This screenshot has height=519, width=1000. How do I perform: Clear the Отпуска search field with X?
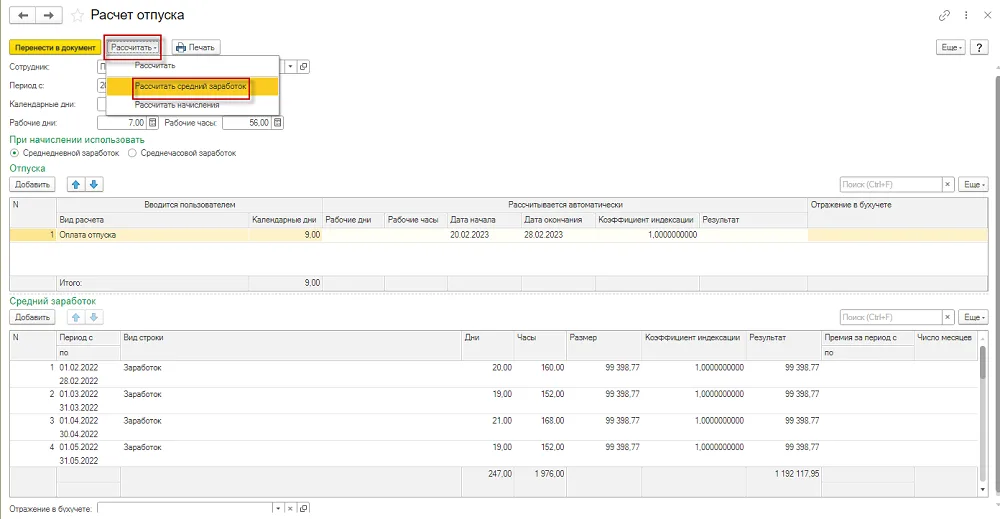948,184
